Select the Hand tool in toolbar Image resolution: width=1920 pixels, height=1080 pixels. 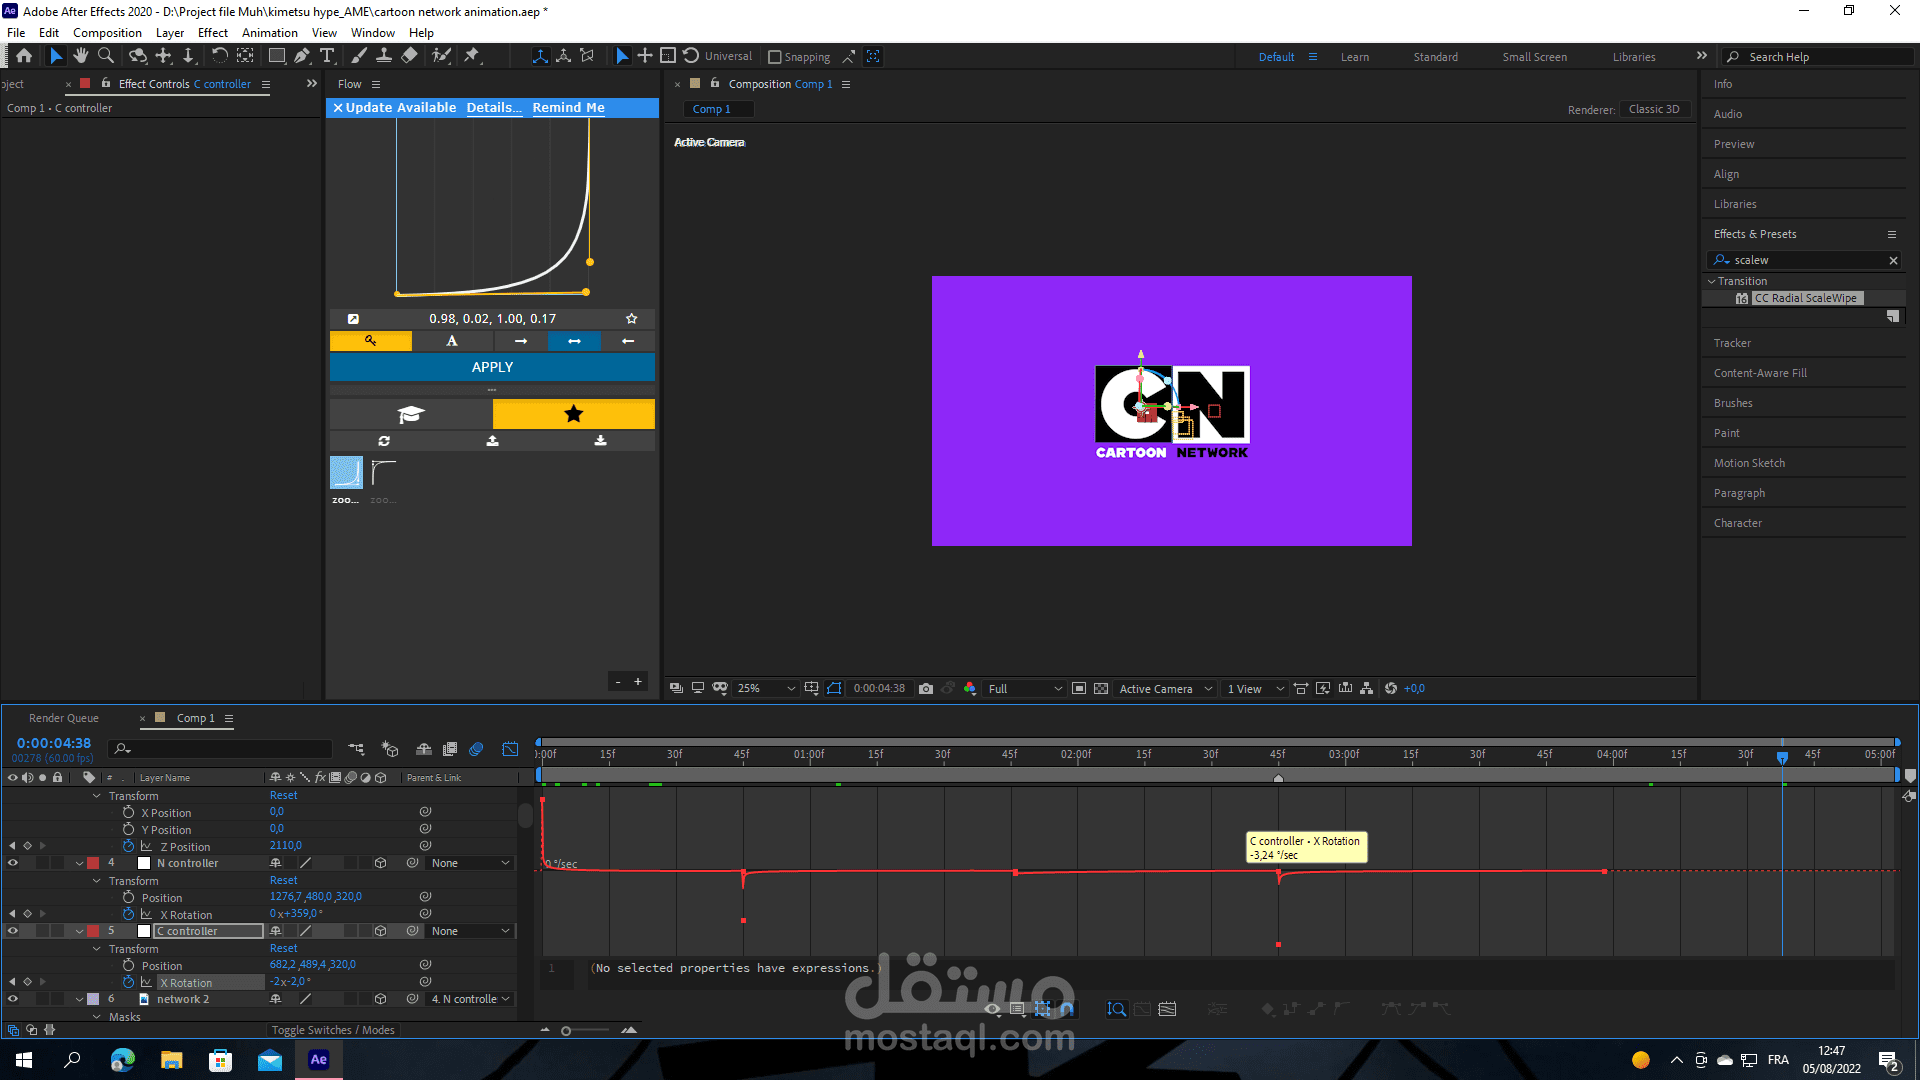pyautogui.click(x=81, y=56)
